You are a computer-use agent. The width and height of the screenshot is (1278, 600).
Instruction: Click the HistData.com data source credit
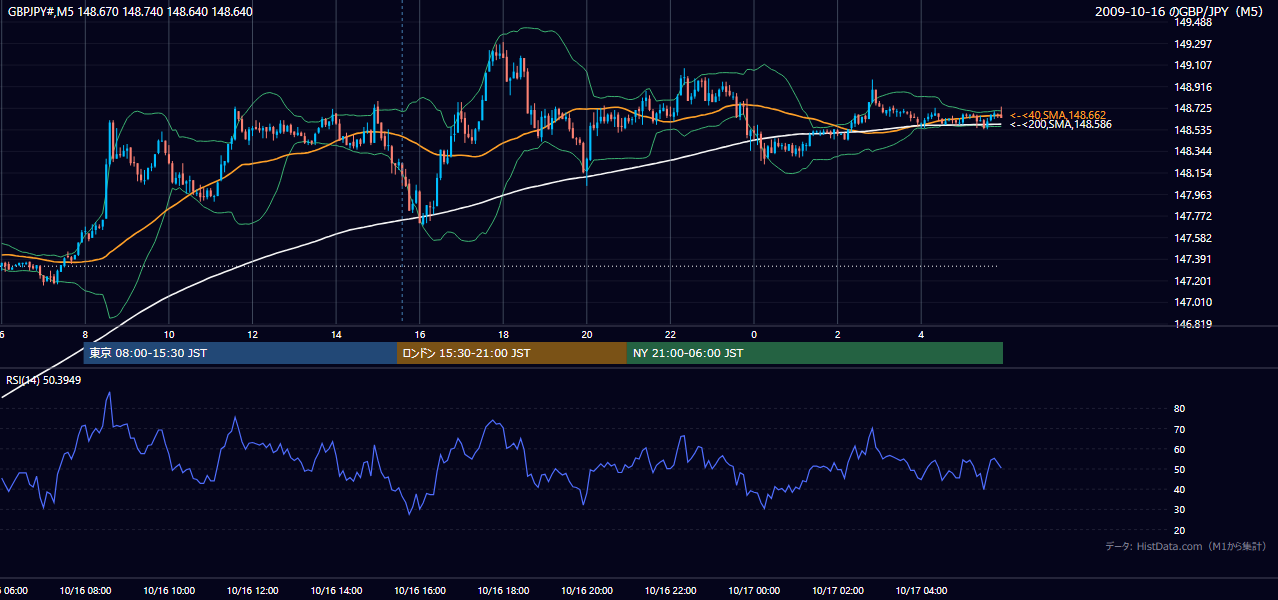(1186, 546)
